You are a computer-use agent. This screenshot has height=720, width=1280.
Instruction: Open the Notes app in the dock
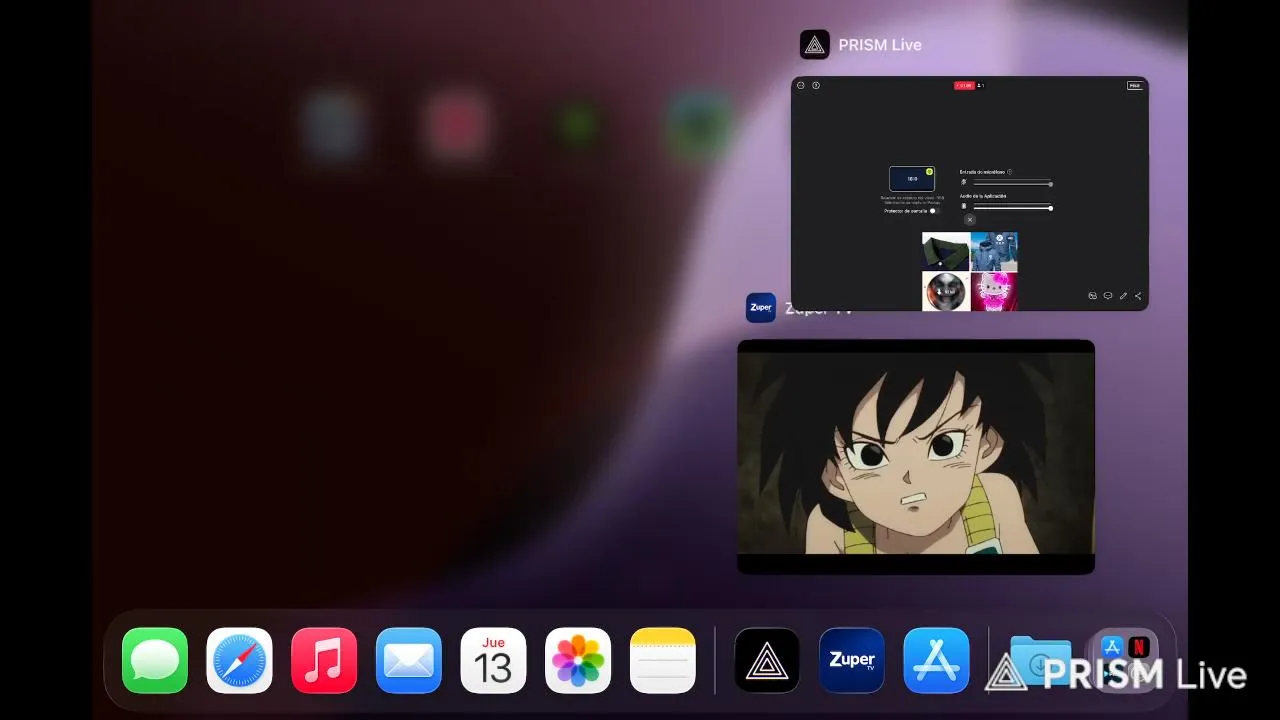[663, 660]
